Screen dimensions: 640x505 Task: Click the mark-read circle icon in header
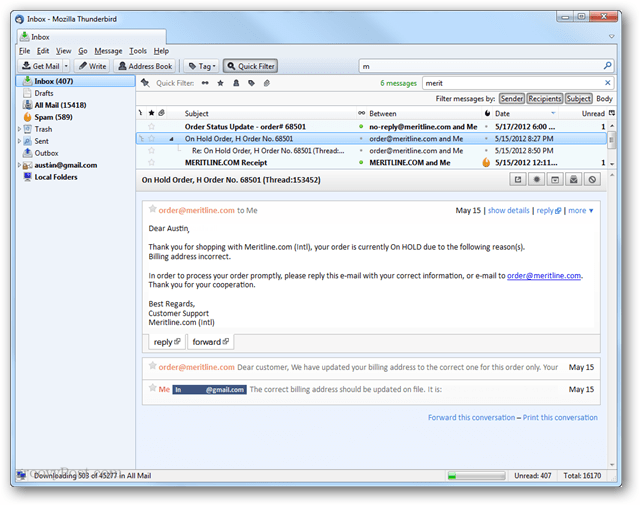536,180
